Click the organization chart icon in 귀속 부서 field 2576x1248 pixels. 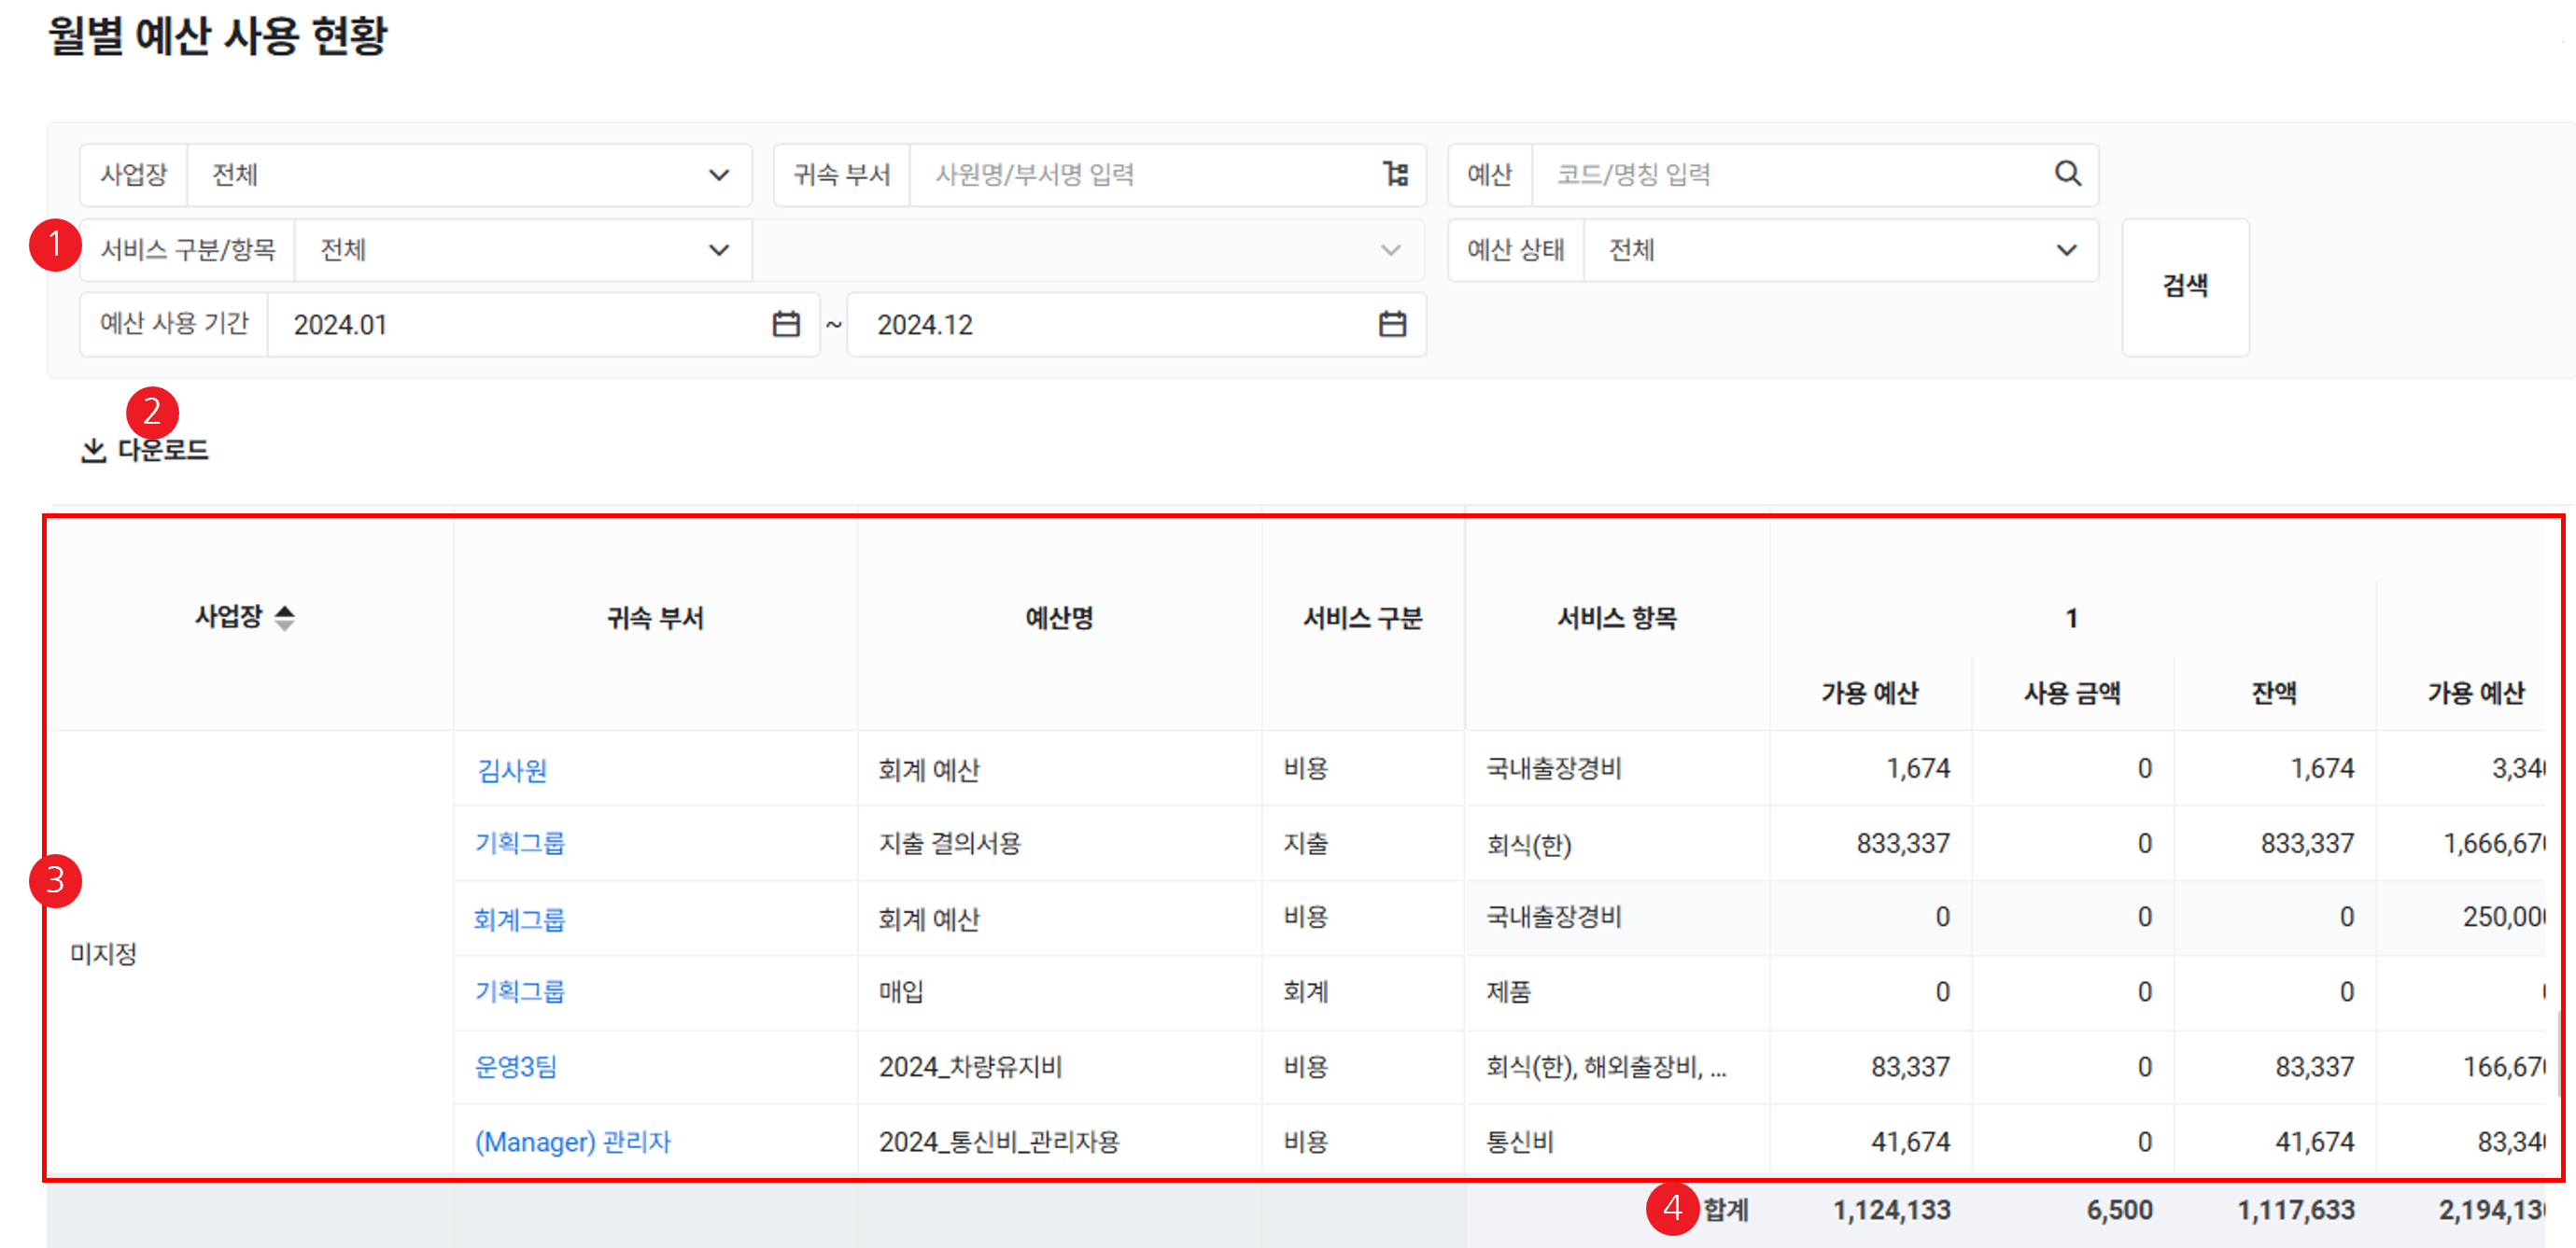pos(1395,174)
